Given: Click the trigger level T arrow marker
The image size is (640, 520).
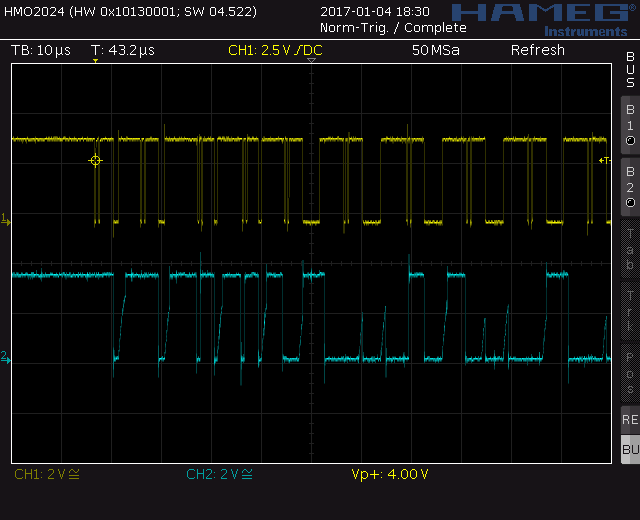Looking at the screenshot, I should tap(604, 160).
